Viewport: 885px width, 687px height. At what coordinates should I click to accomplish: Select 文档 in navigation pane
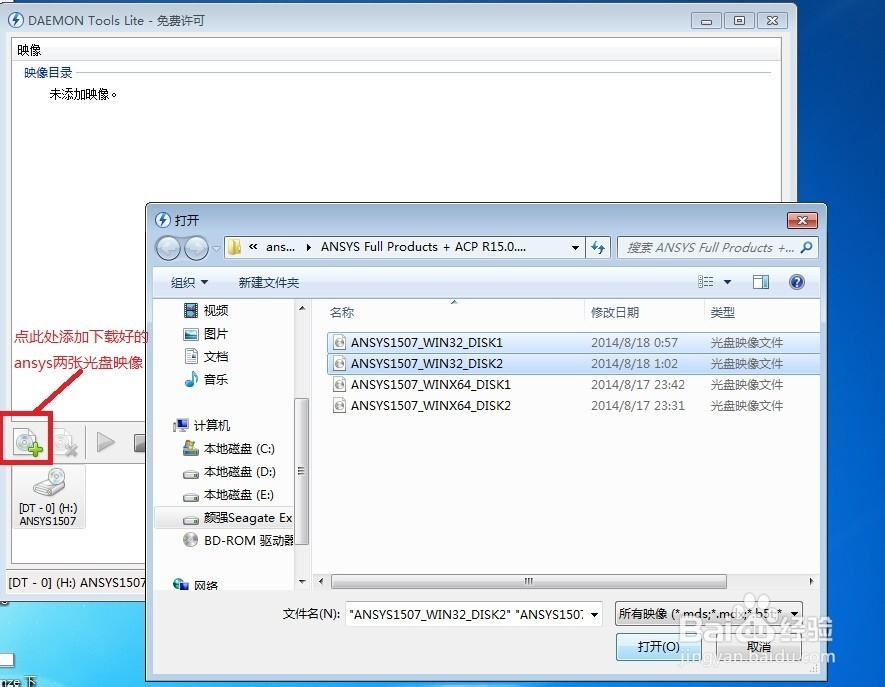[x=206, y=356]
